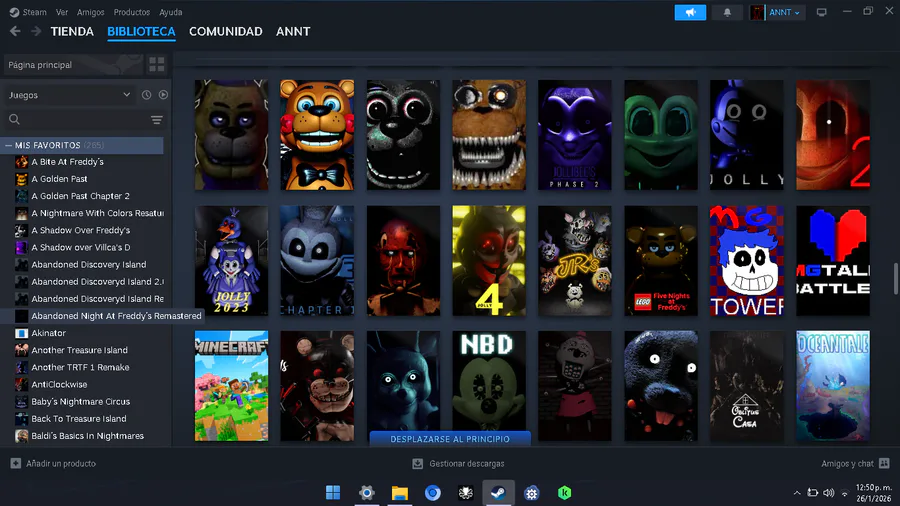Open the Ver menu

point(62,12)
